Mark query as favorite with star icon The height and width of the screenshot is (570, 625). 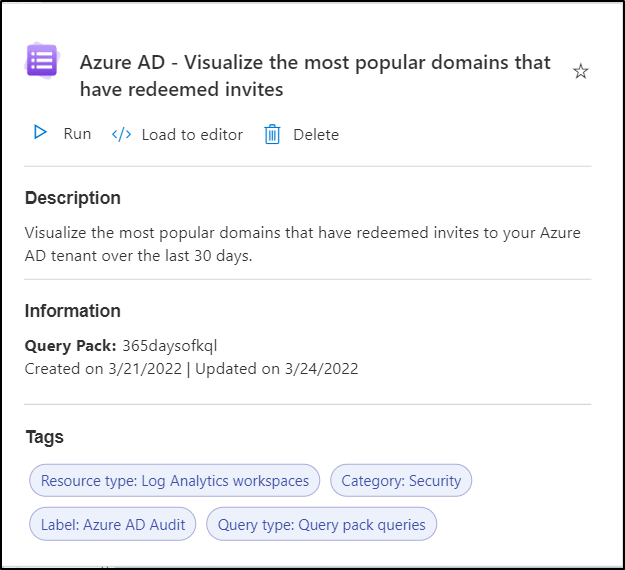tap(580, 71)
